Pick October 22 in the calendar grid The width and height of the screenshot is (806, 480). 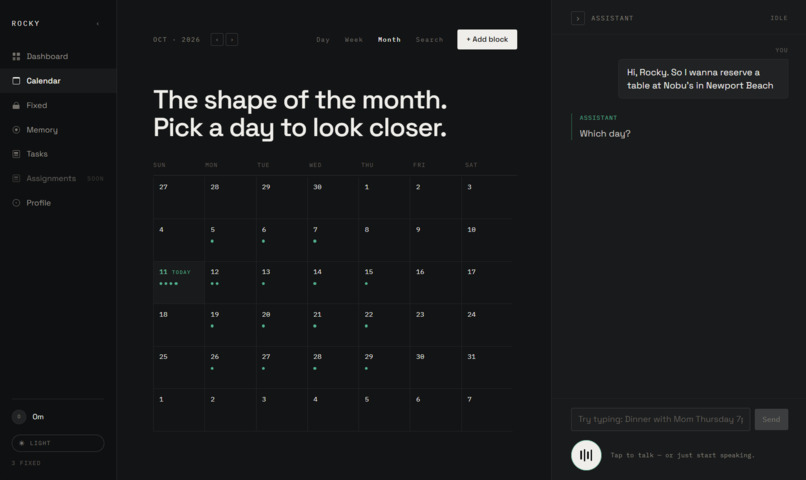(384, 324)
